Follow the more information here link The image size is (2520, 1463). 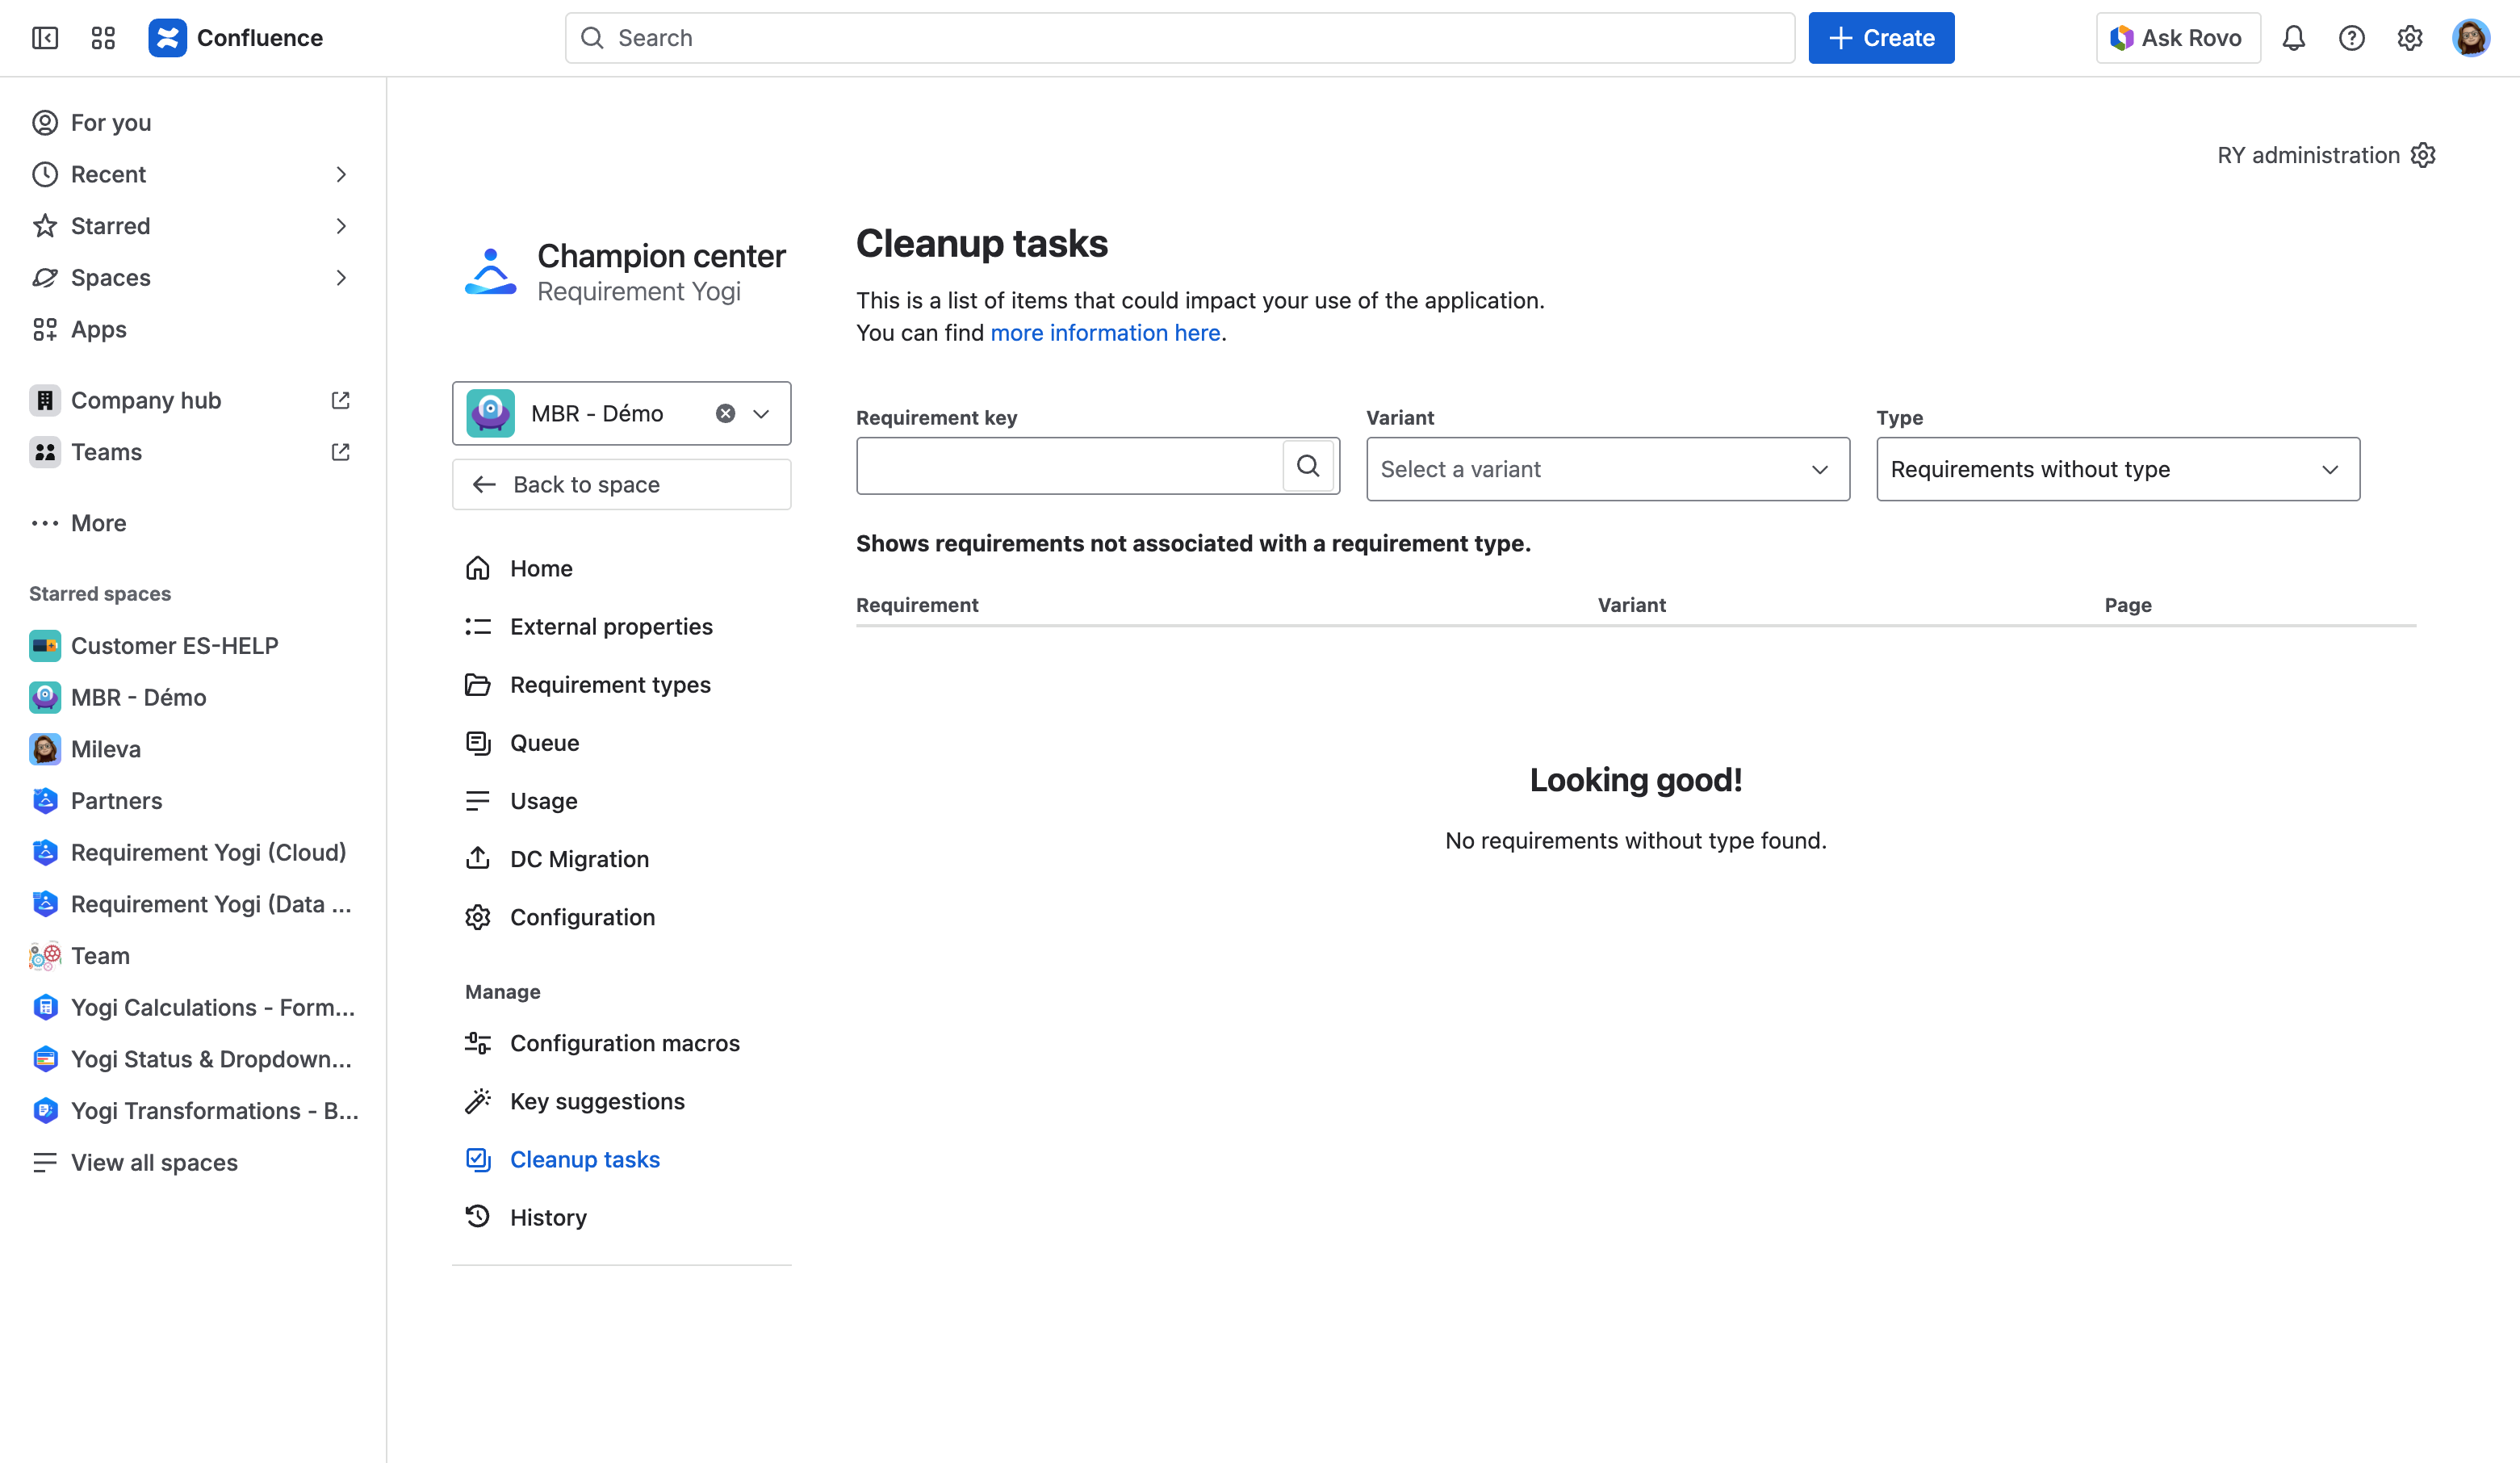pyautogui.click(x=1105, y=333)
